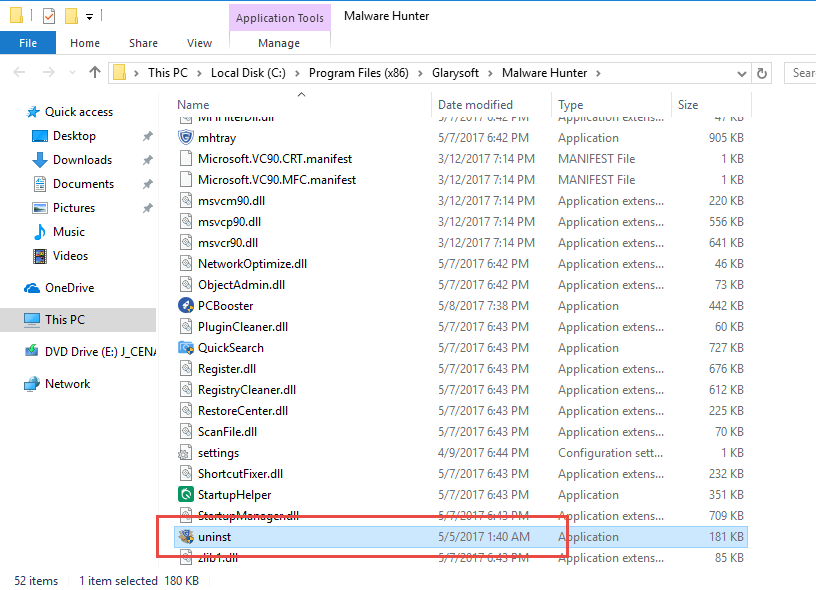Sort by Date modified column header
The width and height of the screenshot is (816, 590).
pos(475,105)
